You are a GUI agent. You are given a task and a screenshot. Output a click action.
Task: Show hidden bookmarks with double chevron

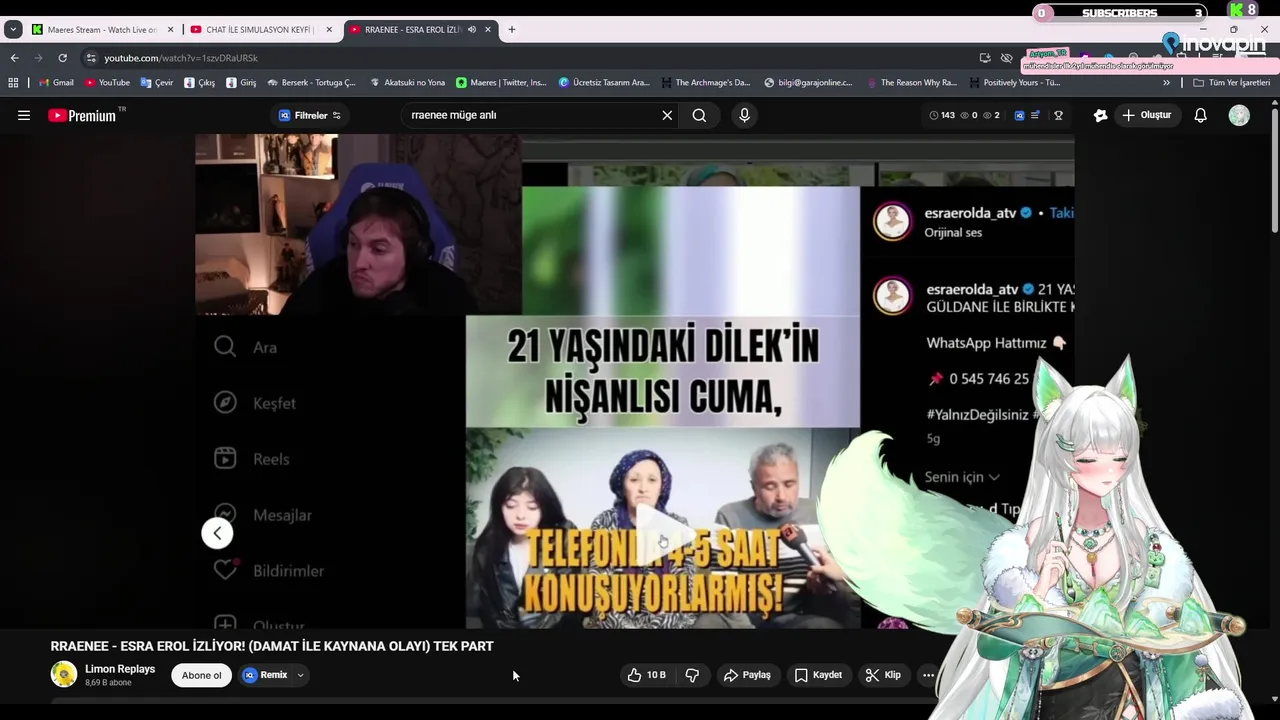pyautogui.click(x=1166, y=83)
